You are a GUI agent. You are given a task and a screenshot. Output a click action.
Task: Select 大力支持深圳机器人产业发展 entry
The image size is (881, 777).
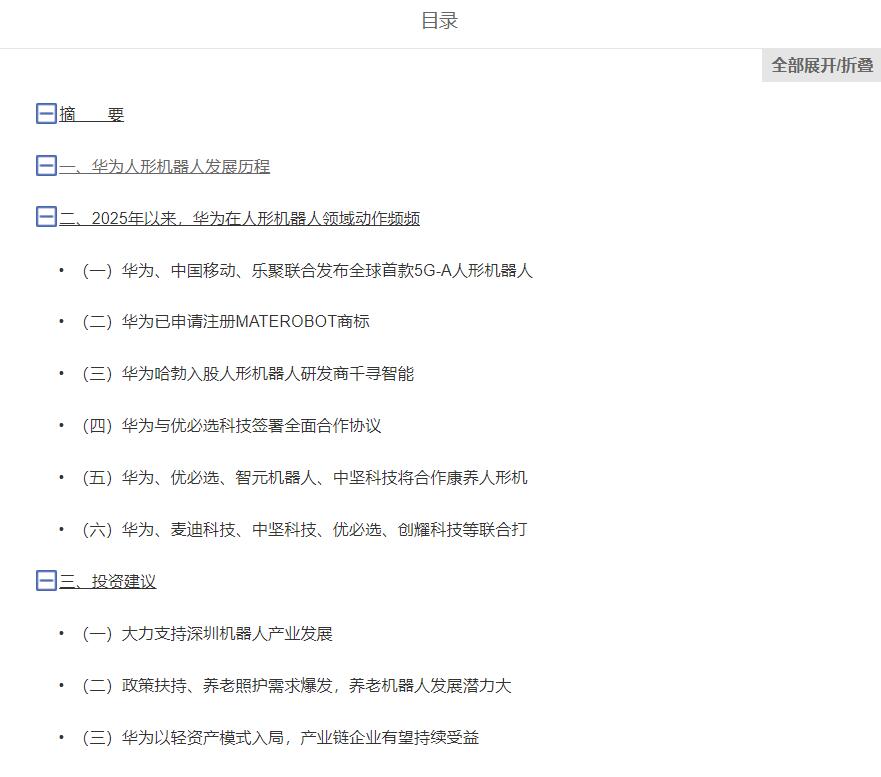point(207,634)
